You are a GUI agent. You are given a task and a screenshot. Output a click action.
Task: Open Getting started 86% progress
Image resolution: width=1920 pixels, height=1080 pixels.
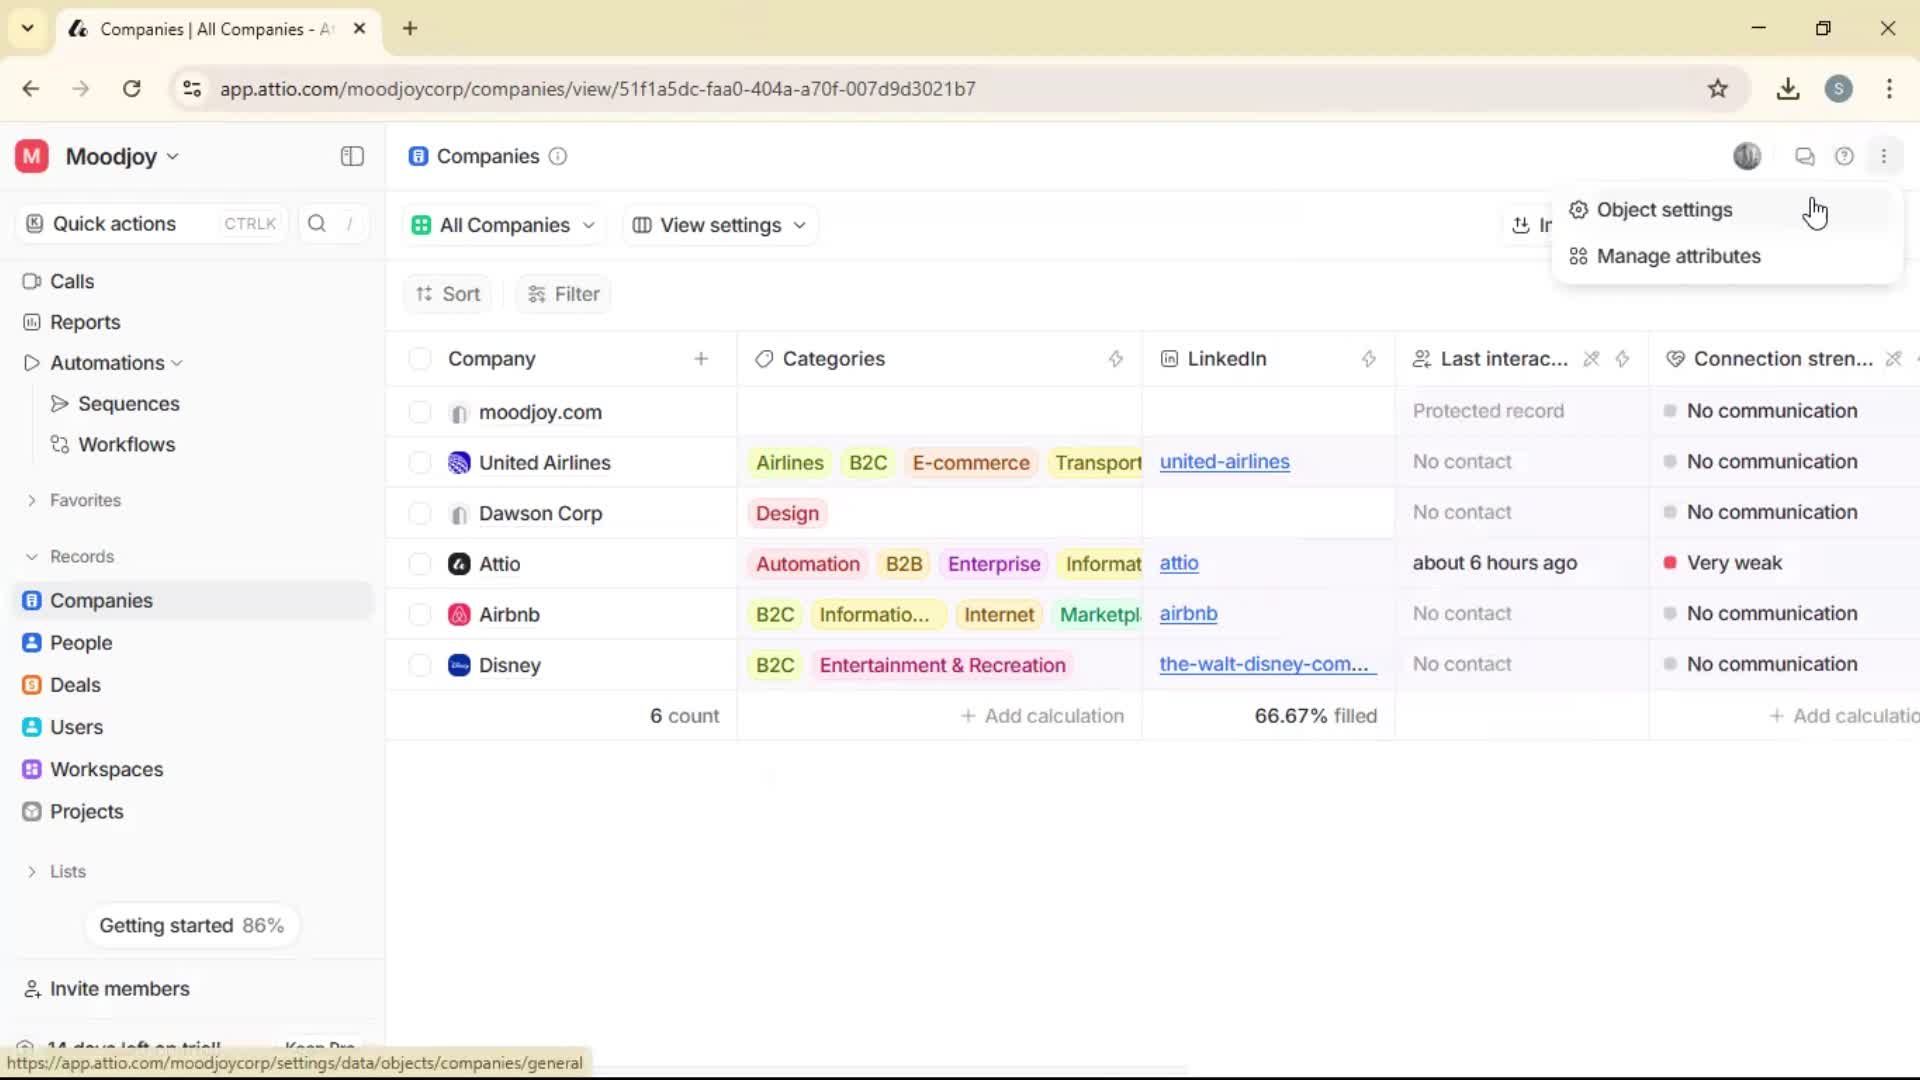(x=191, y=926)
